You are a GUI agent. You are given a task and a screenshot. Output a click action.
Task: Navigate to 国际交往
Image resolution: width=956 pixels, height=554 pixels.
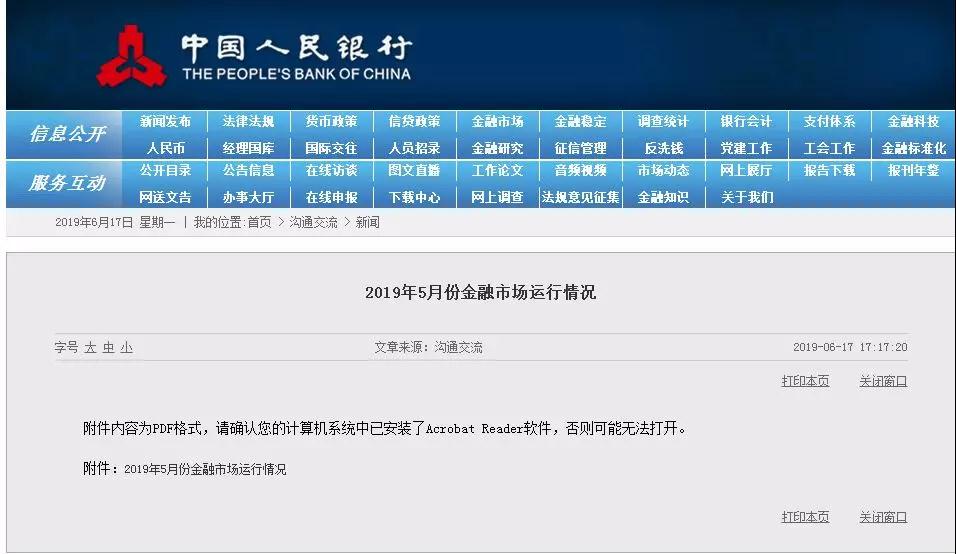[x=331, y=148]
